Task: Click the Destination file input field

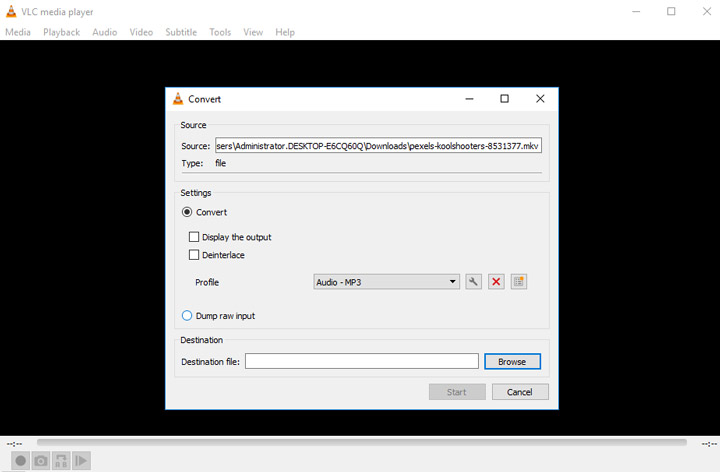Action: click(x=362, y=361)
